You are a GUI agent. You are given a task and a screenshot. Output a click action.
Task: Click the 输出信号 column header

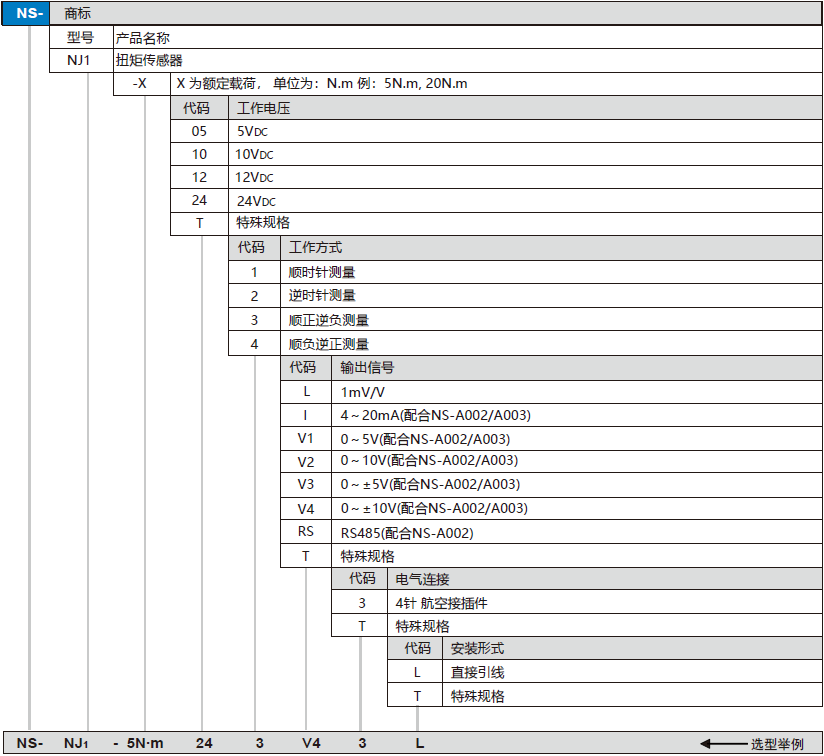(x=367, y=367)
